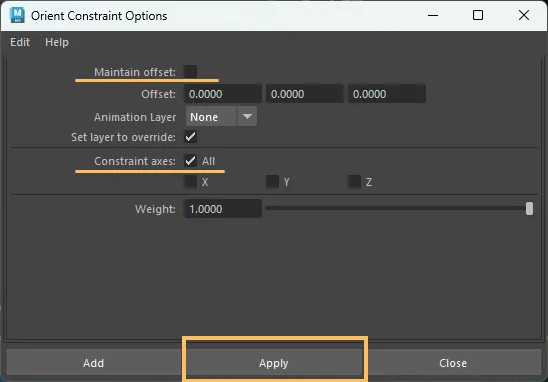Click the Constraint axes label
The height and width of the screenshot is (382, 548).
click(135, 161)
